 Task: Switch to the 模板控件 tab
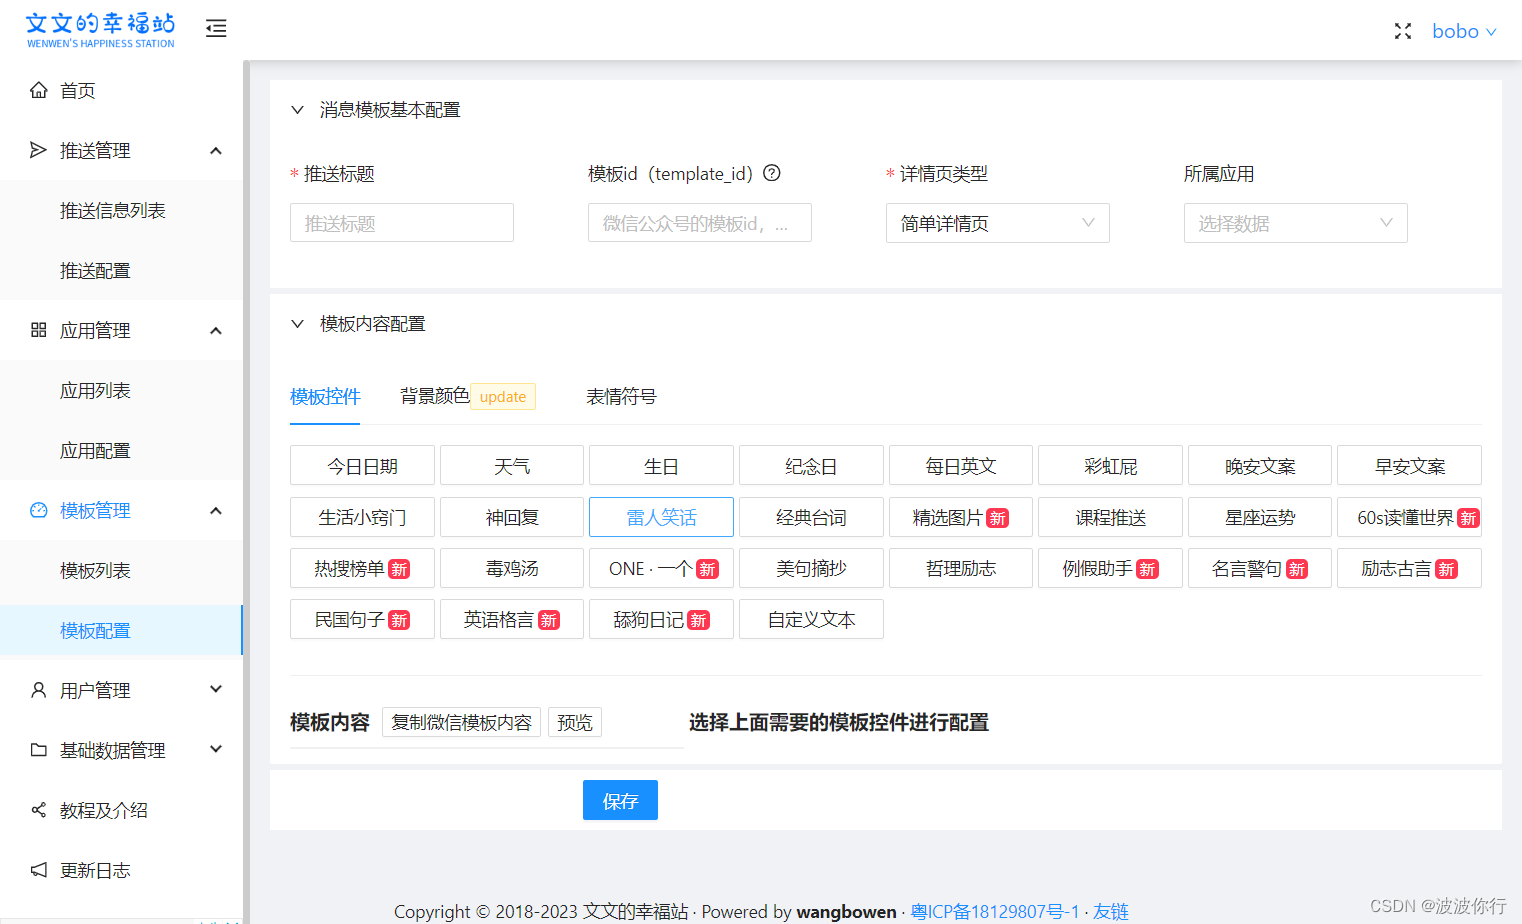pos(325,397)
